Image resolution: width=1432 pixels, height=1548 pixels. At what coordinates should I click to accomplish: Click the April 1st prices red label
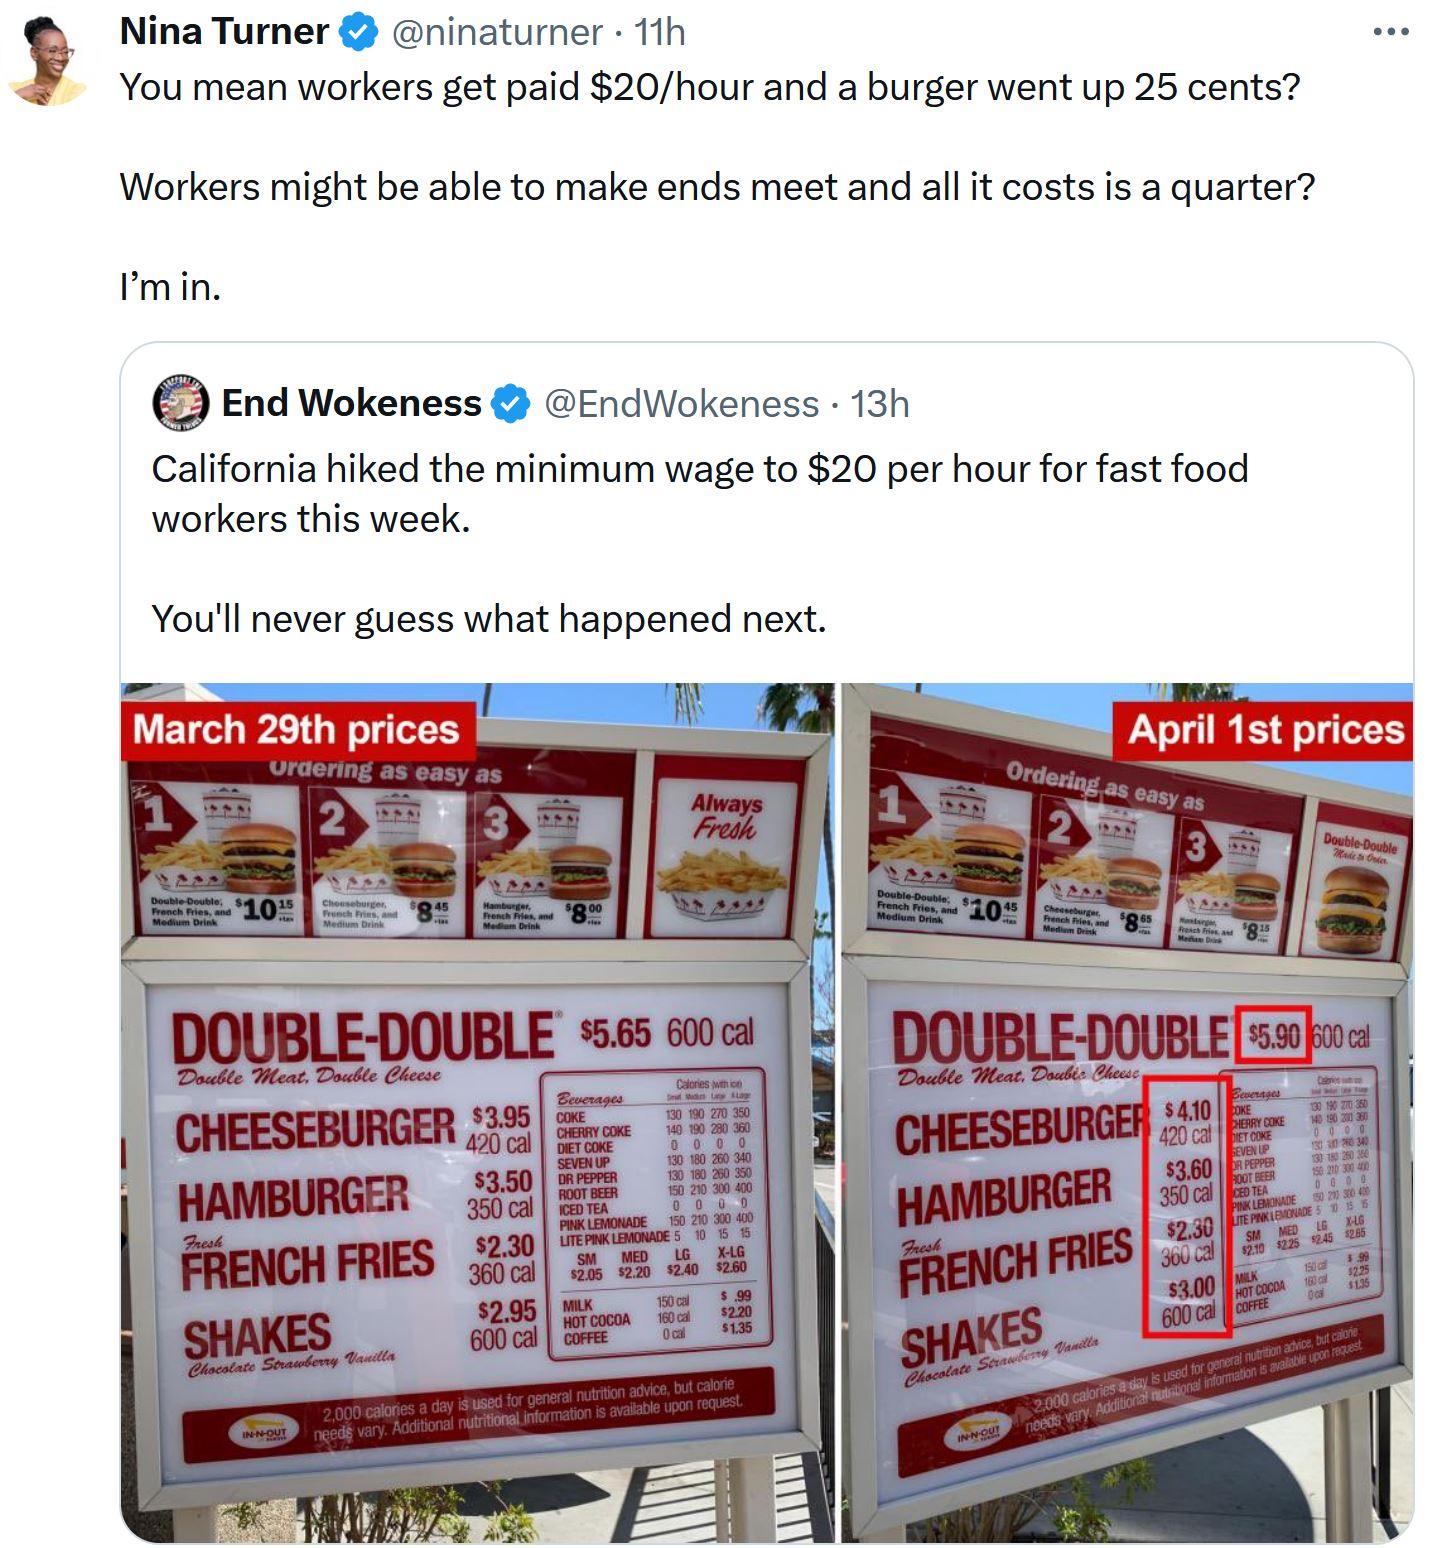1263,730
